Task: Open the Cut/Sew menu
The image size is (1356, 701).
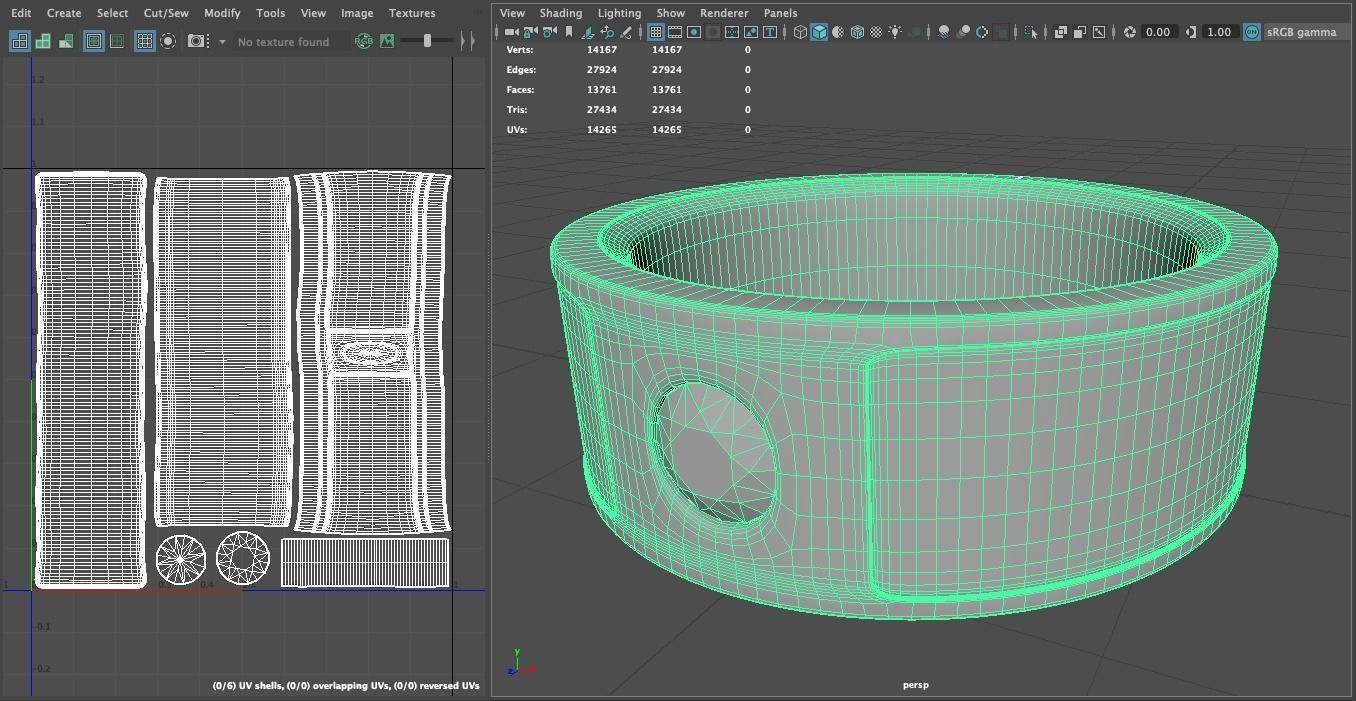Action: click(166, 13)
